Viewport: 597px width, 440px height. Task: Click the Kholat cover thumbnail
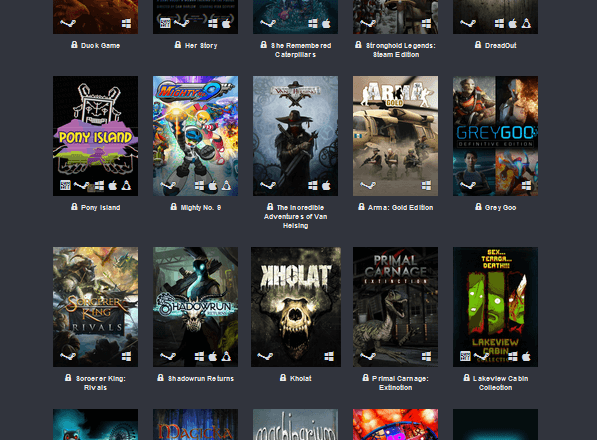[296, 307]
